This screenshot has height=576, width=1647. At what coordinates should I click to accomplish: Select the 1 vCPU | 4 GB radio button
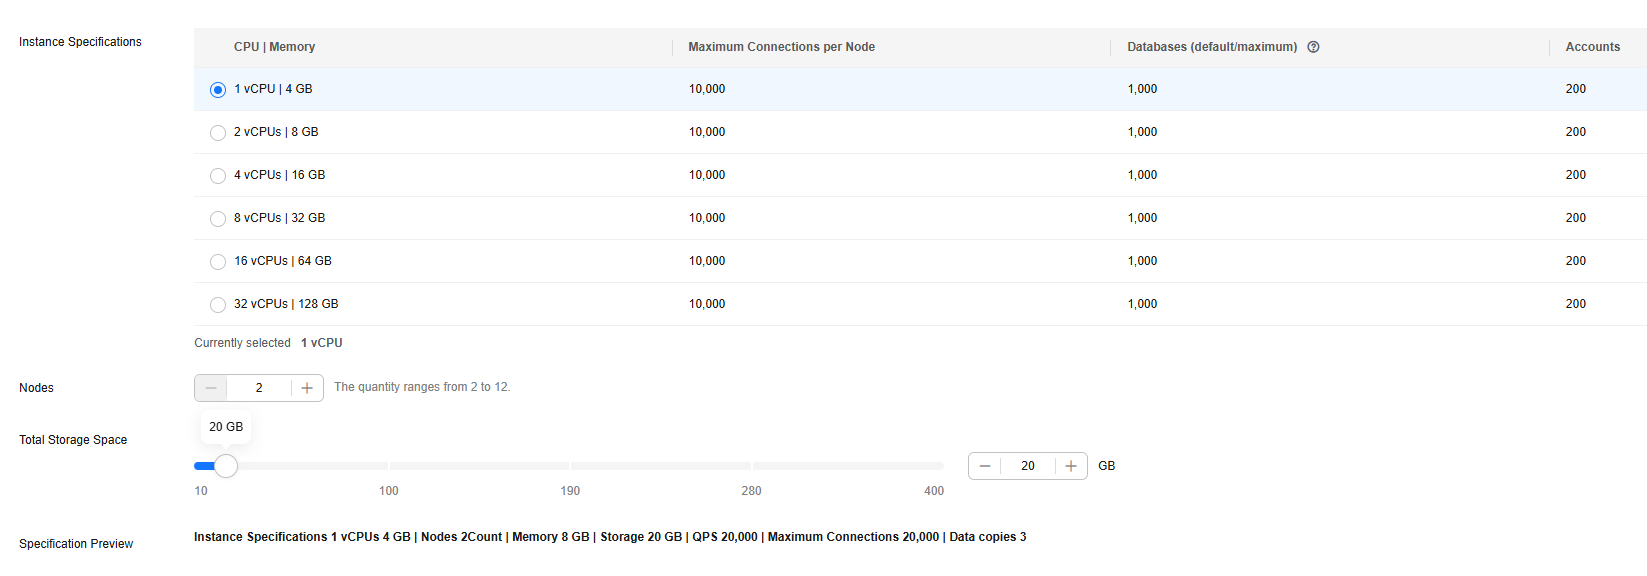pos(218,90)
